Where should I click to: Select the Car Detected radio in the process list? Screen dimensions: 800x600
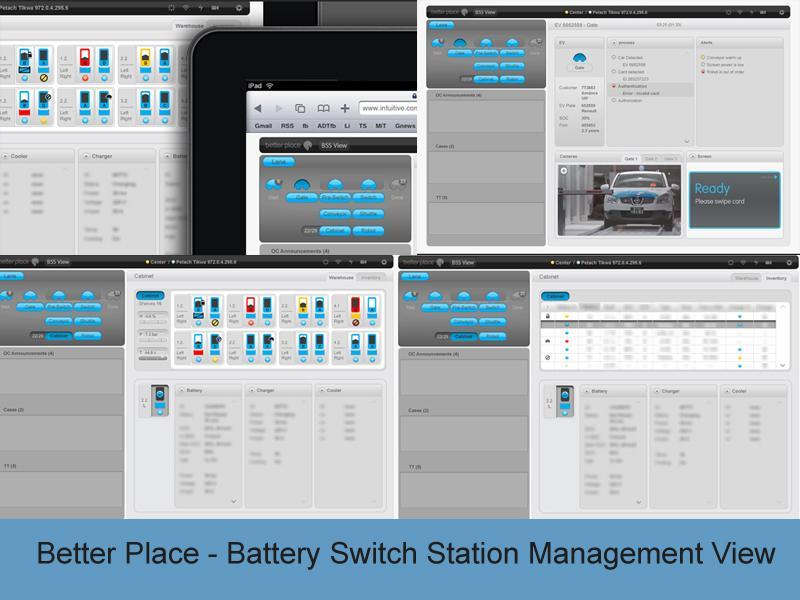[613, 58]
